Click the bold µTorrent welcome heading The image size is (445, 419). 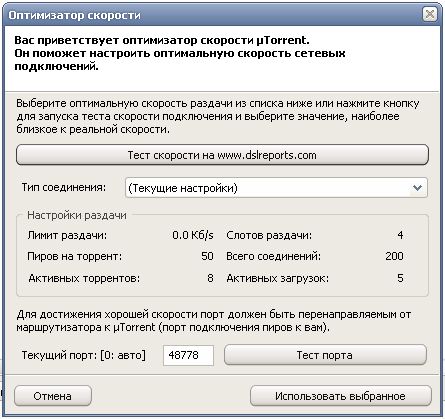click(x=180, y=53)
